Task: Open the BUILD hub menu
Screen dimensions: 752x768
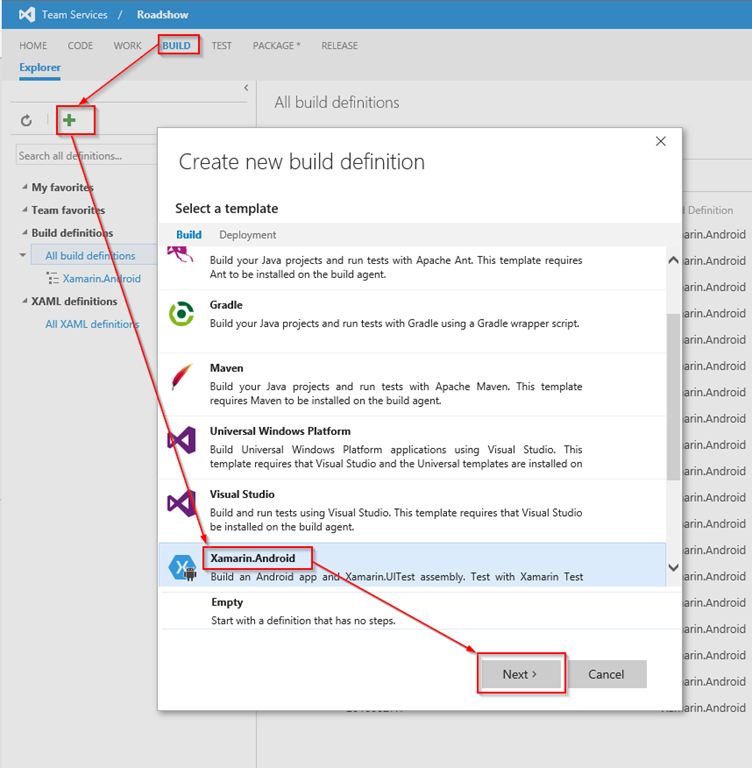Action: [x=176, y=45]
